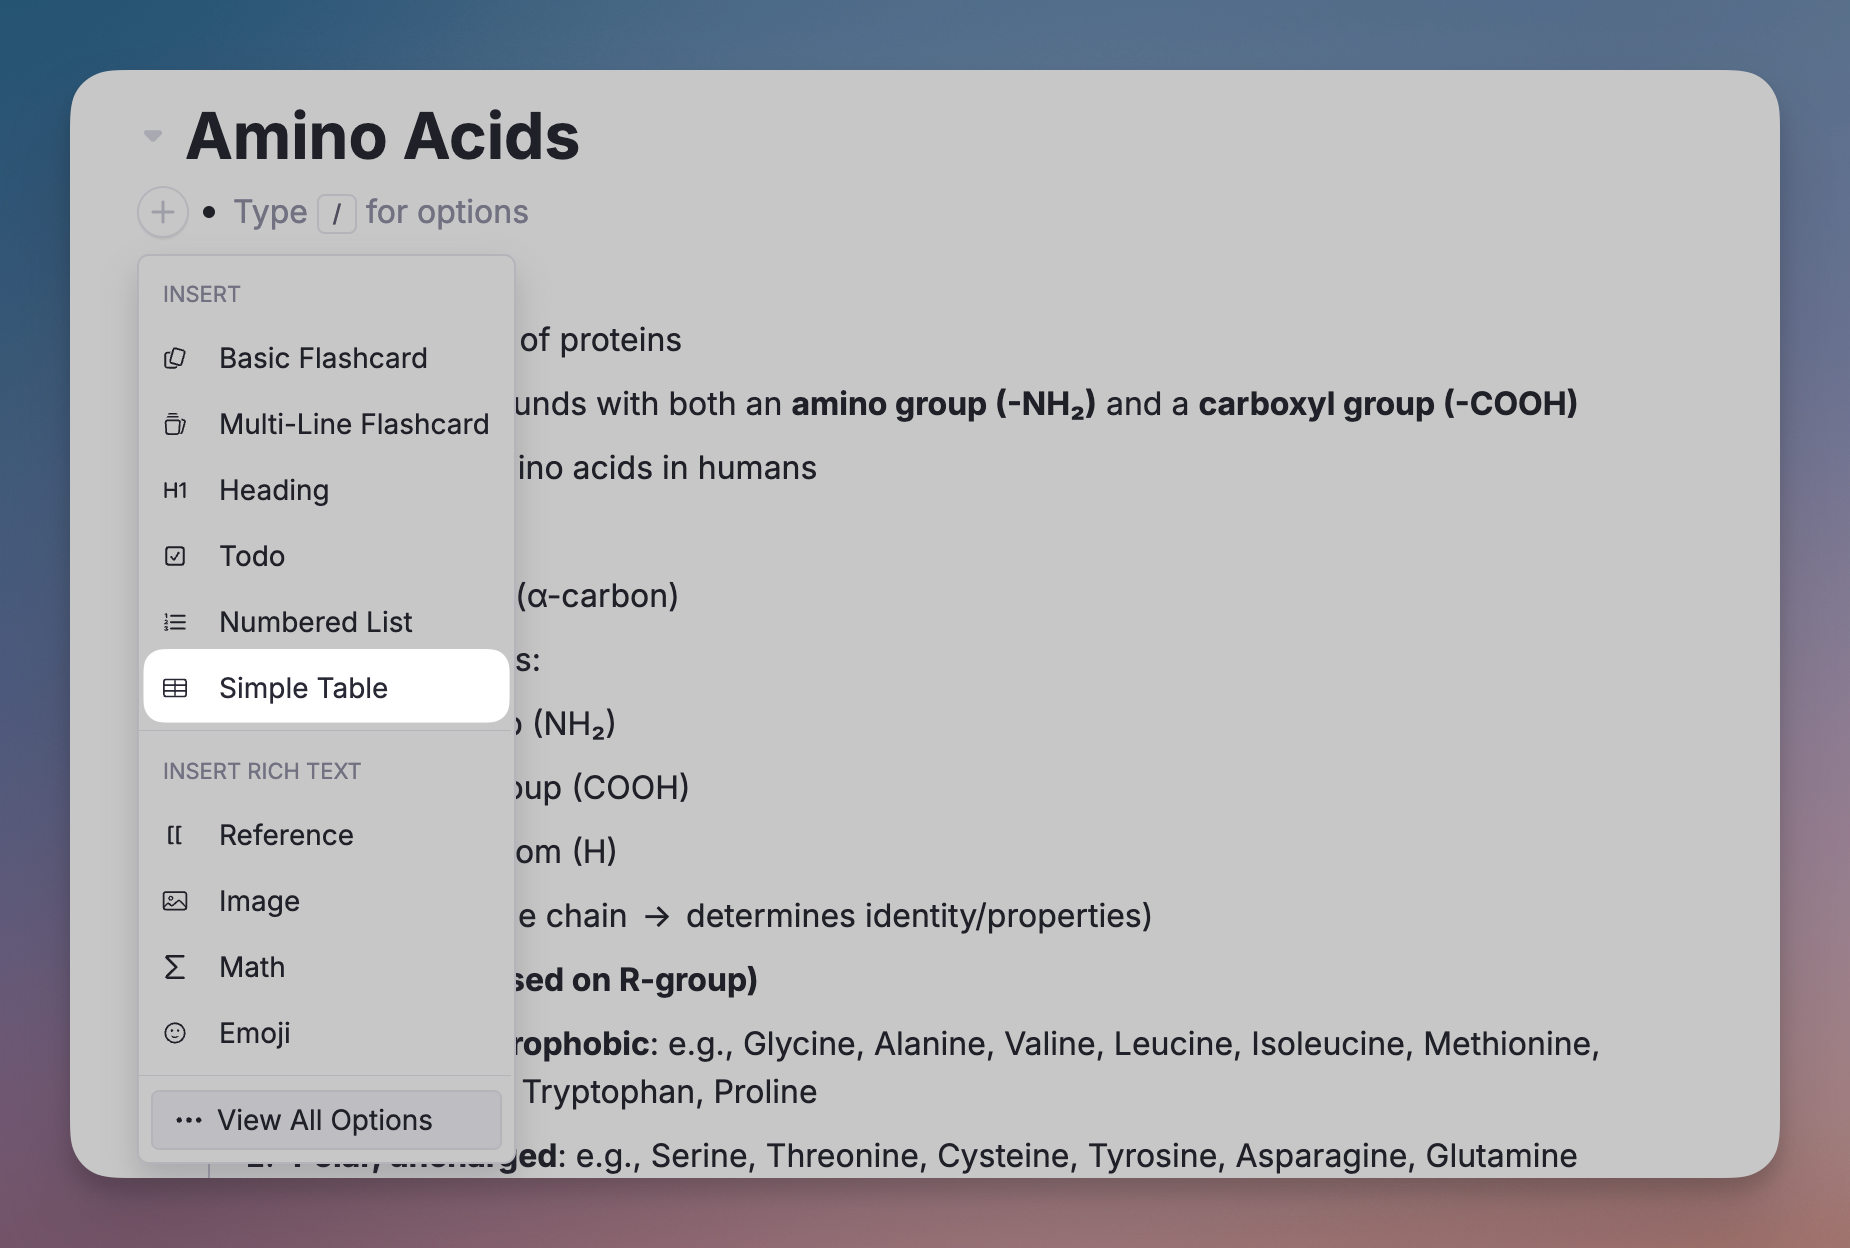Click the Numbered List icon
Image resolution: width=1850 pixels, height=1248 pixels.
(x=175, y=622)
